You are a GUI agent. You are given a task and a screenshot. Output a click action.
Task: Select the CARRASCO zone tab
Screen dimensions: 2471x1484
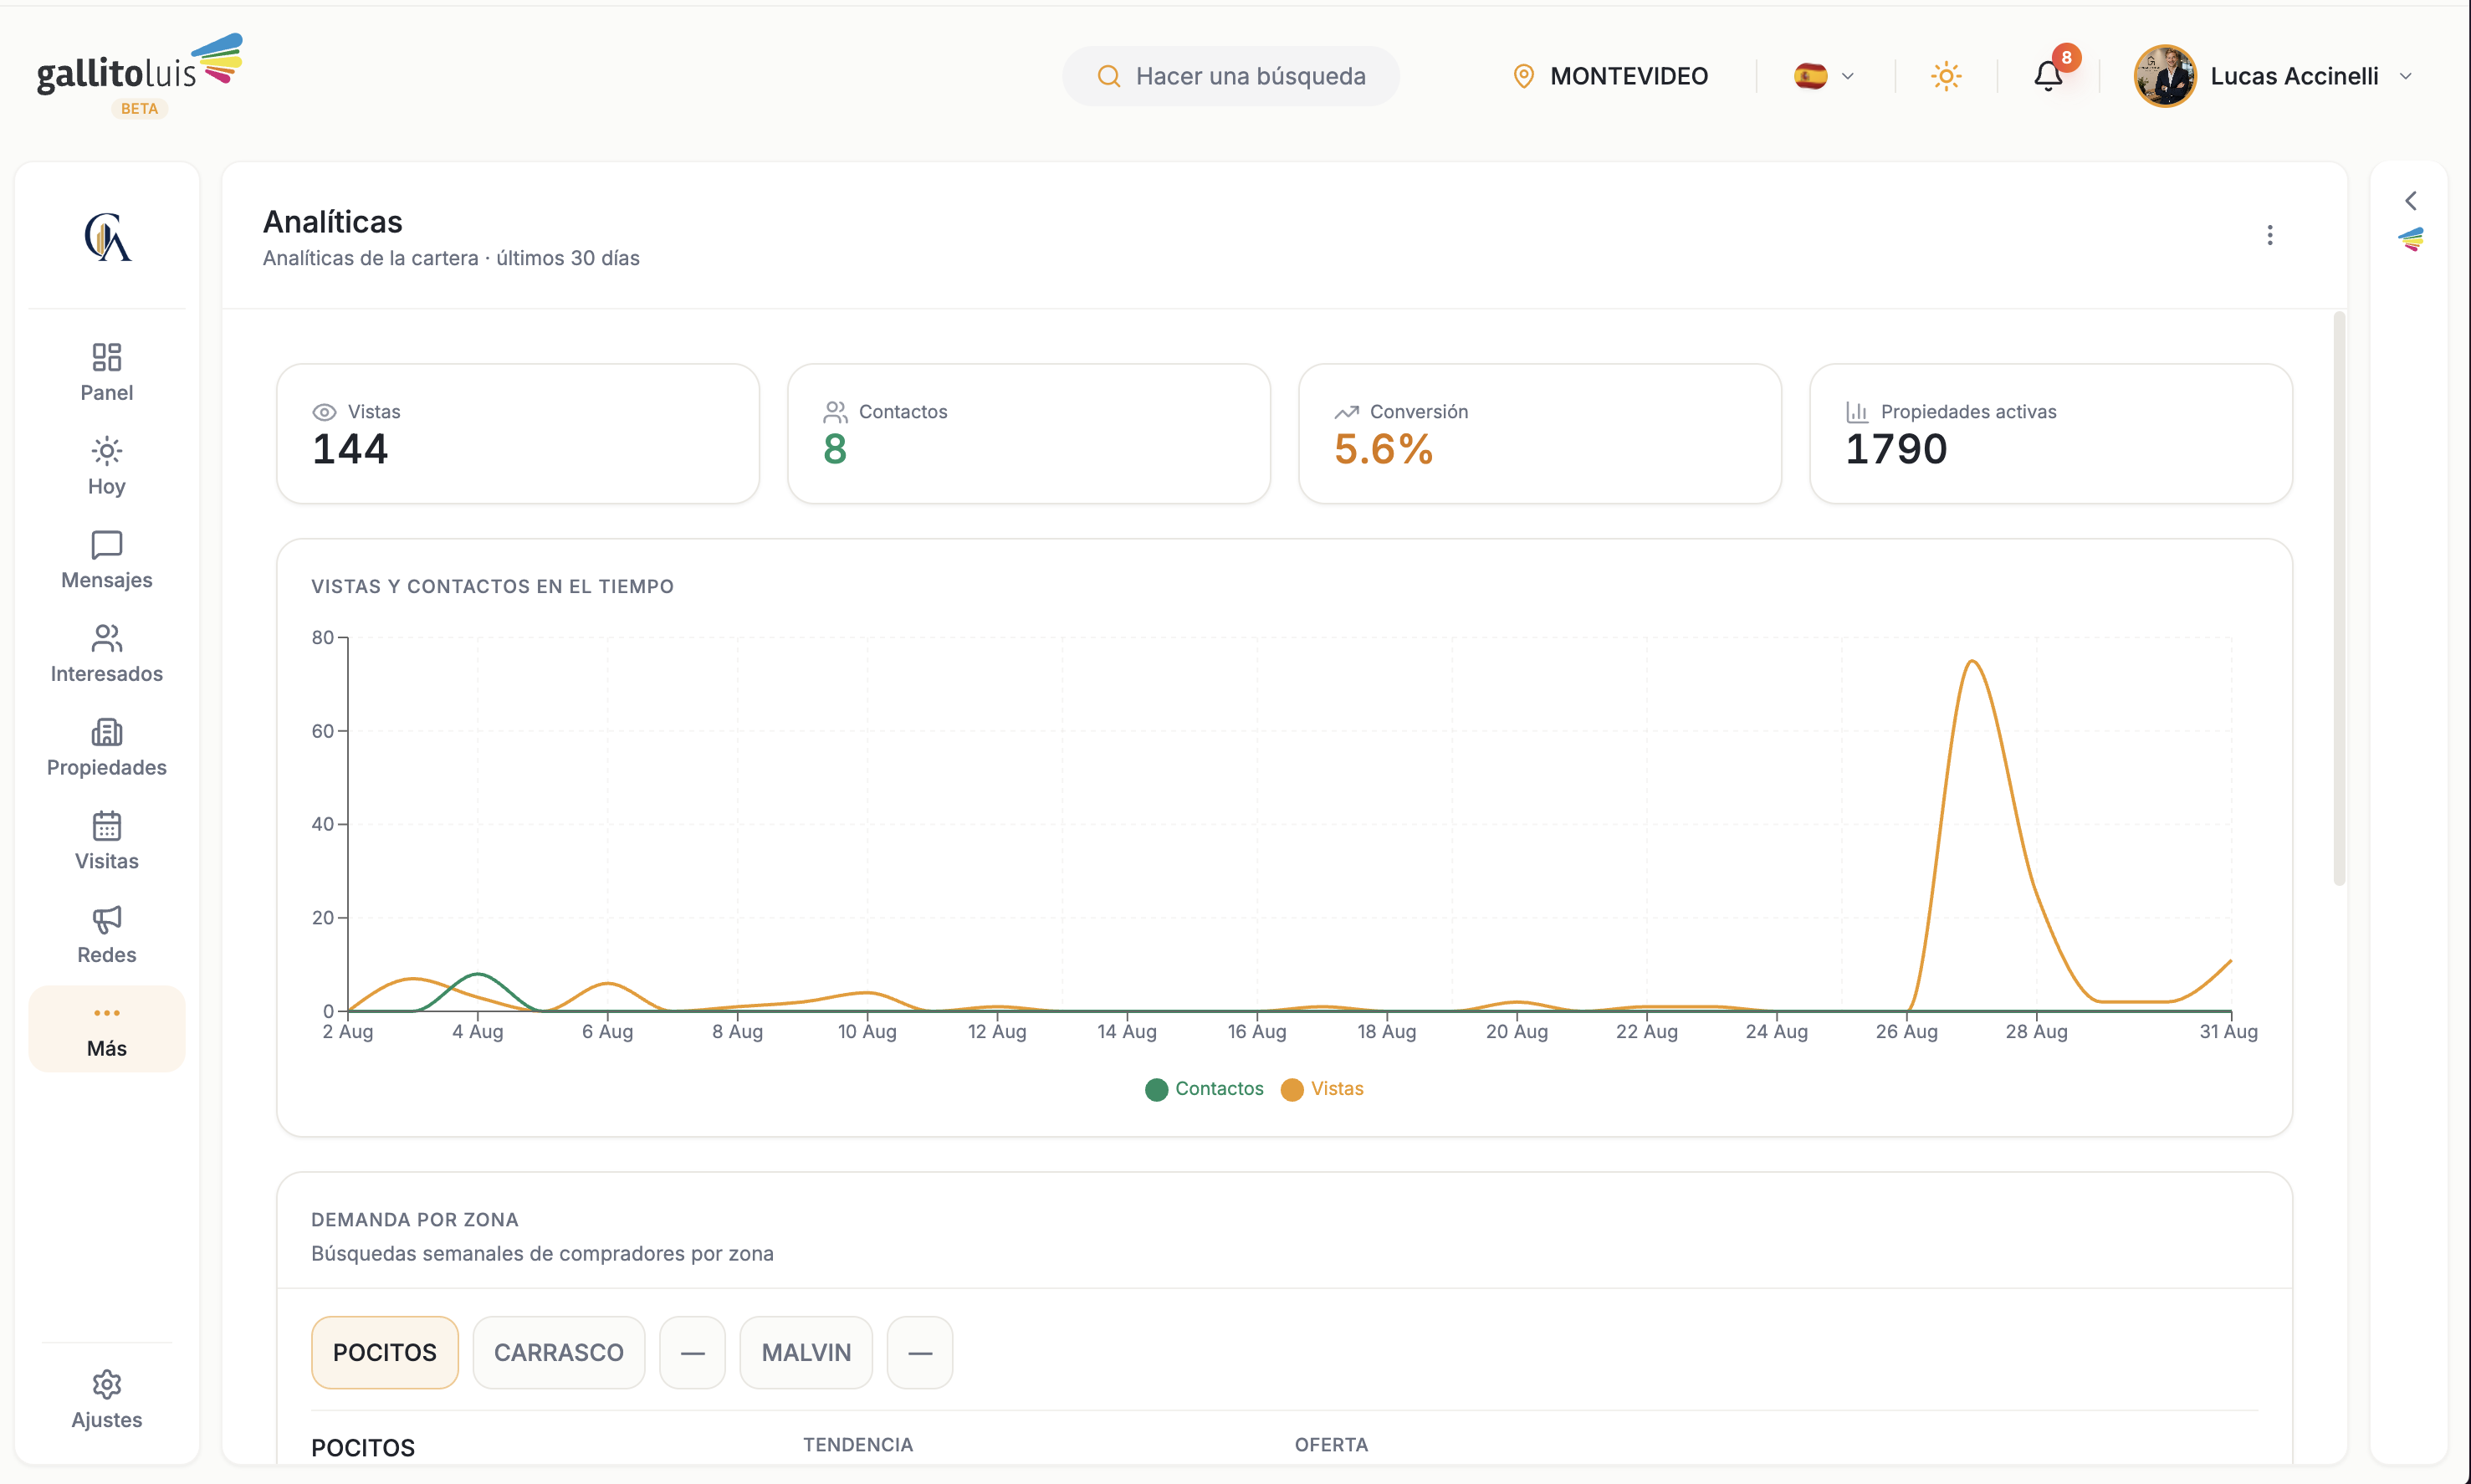(559, 1352)
